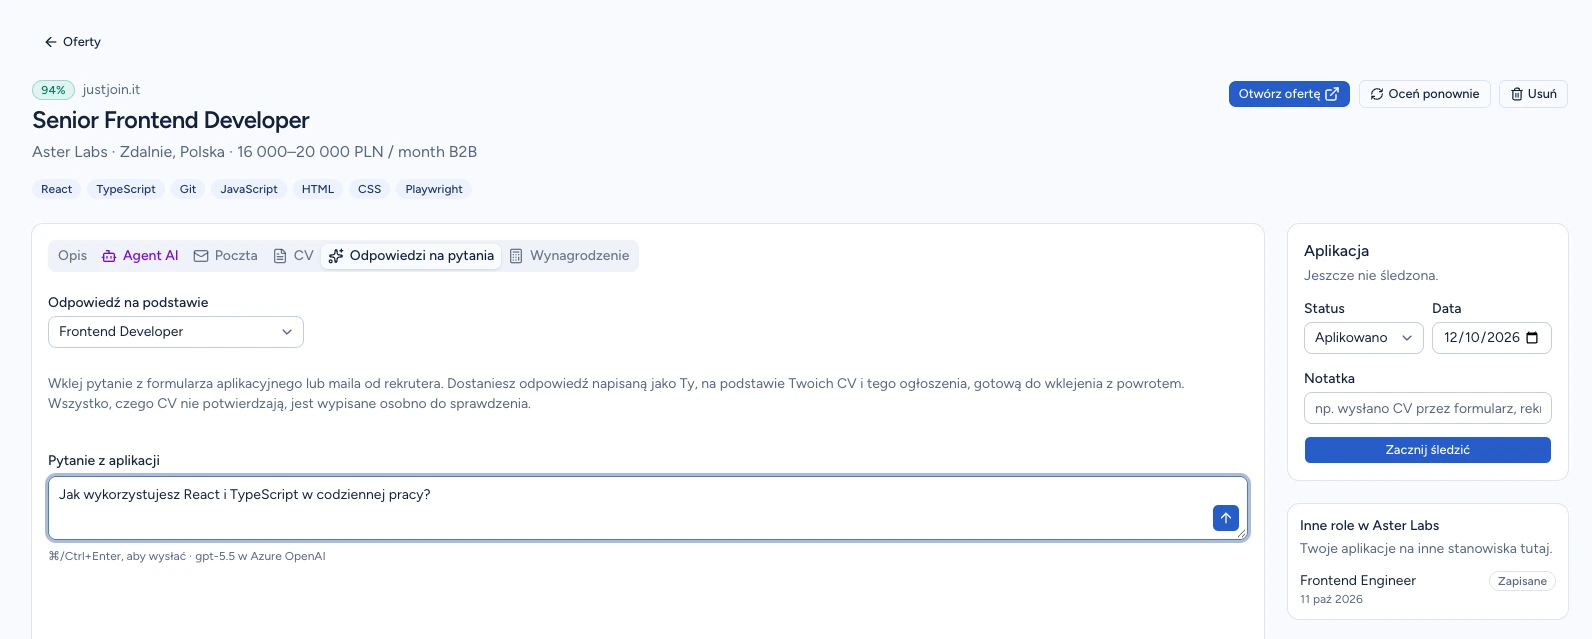Click the Data field showing 12/10/2026
Image resolution: width=1592 pixels, height=639 pixels.
click(1492, 338)
